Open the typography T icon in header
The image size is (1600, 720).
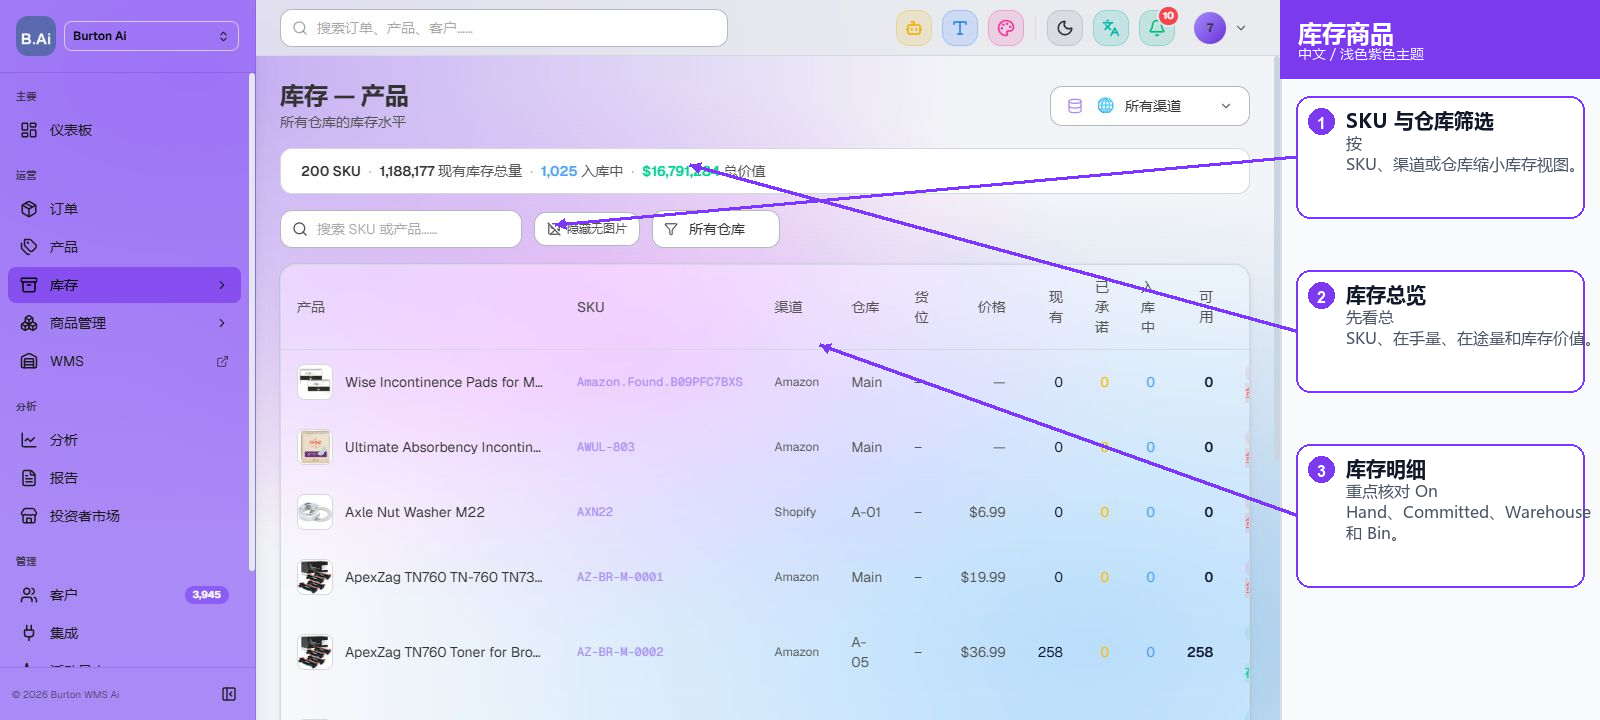click(960, 28)
